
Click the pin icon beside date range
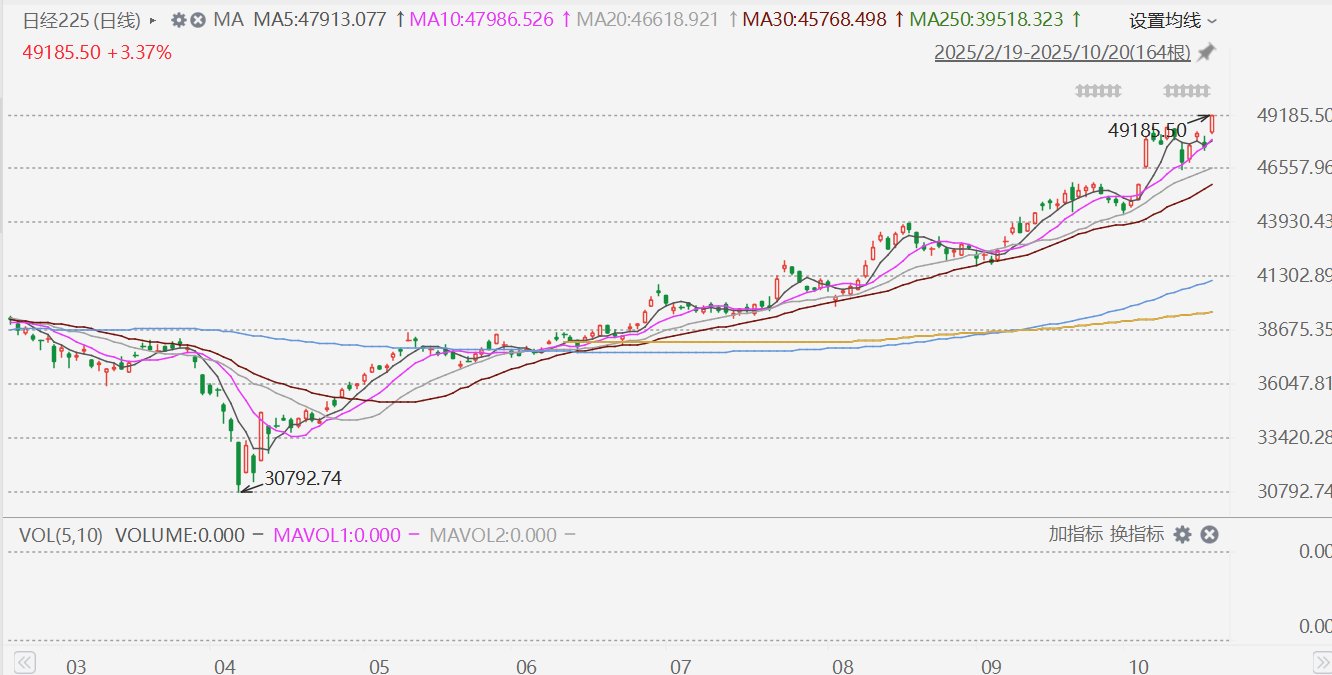1207,52
